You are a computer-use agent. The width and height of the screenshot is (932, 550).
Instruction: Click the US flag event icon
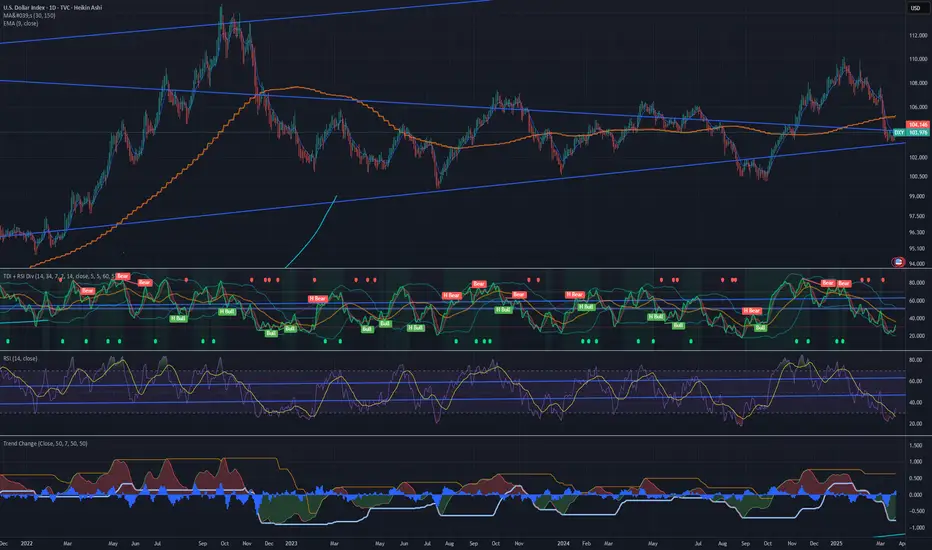click(x=898, y=262)
